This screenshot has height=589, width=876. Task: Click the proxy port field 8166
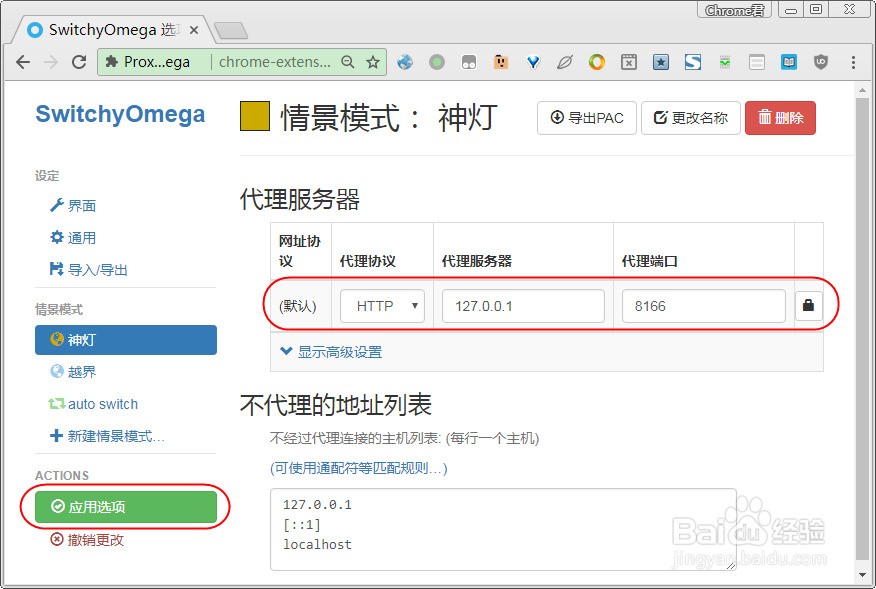click(703, 306)
